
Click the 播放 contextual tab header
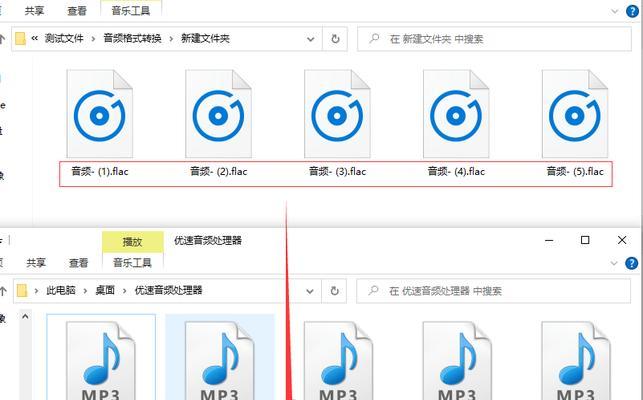(132, 242)
